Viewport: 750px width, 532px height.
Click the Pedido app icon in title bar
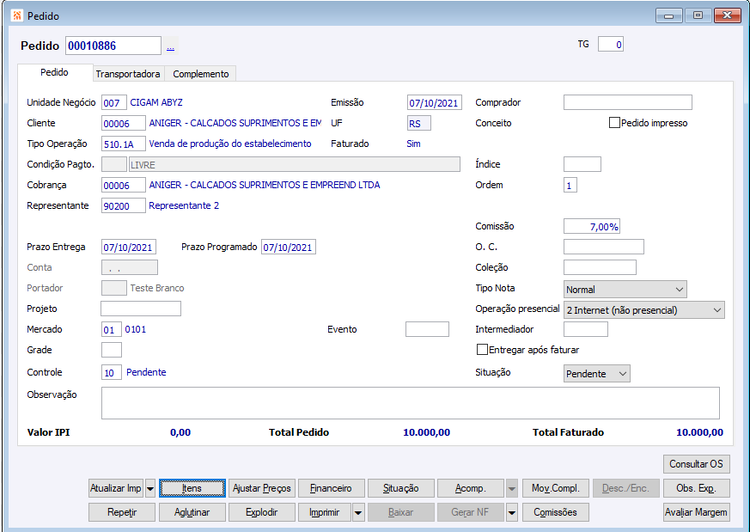click(x=17, y=16)
